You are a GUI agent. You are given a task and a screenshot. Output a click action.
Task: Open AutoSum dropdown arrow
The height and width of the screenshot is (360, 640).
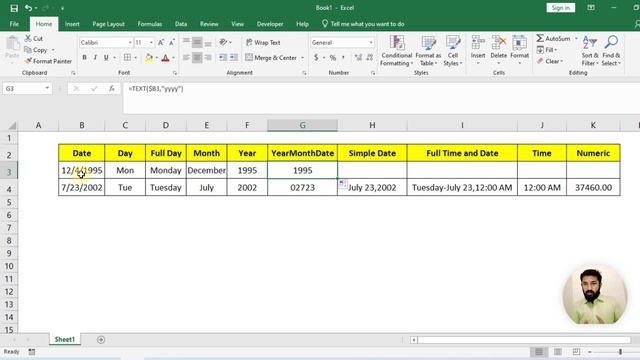pyautogui.click(x=576, y=38)
